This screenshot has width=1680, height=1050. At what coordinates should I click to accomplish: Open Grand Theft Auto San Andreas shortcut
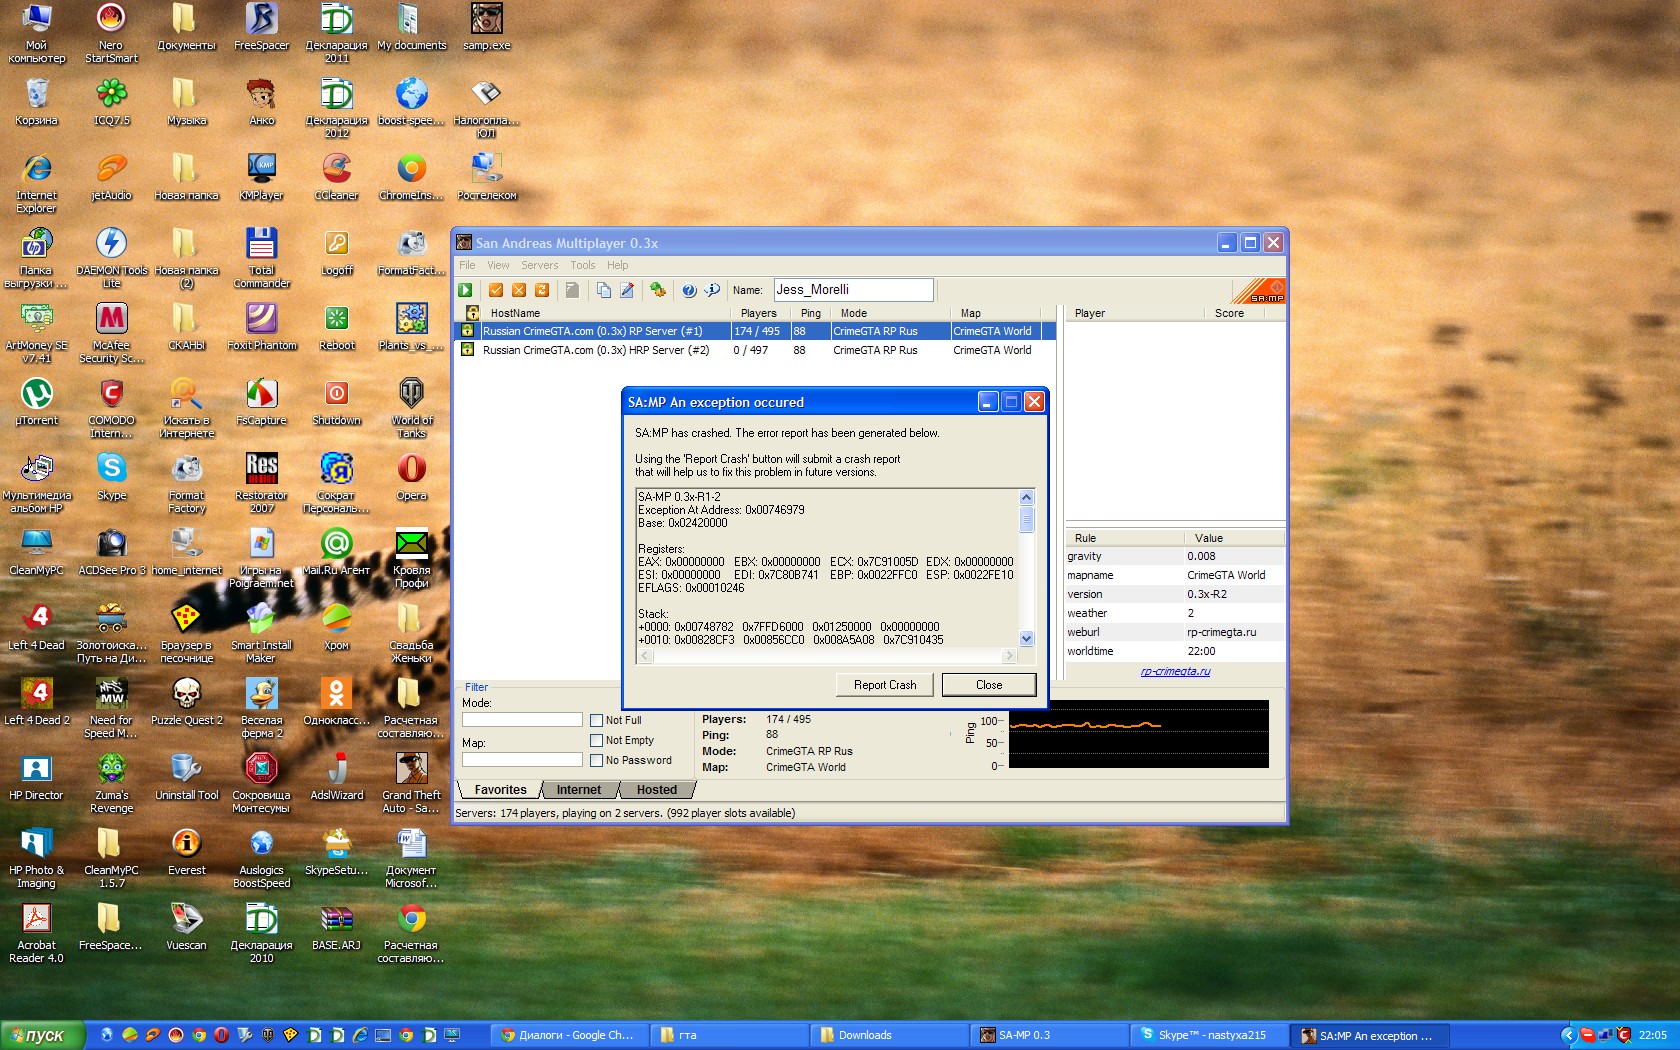(411, 783)
